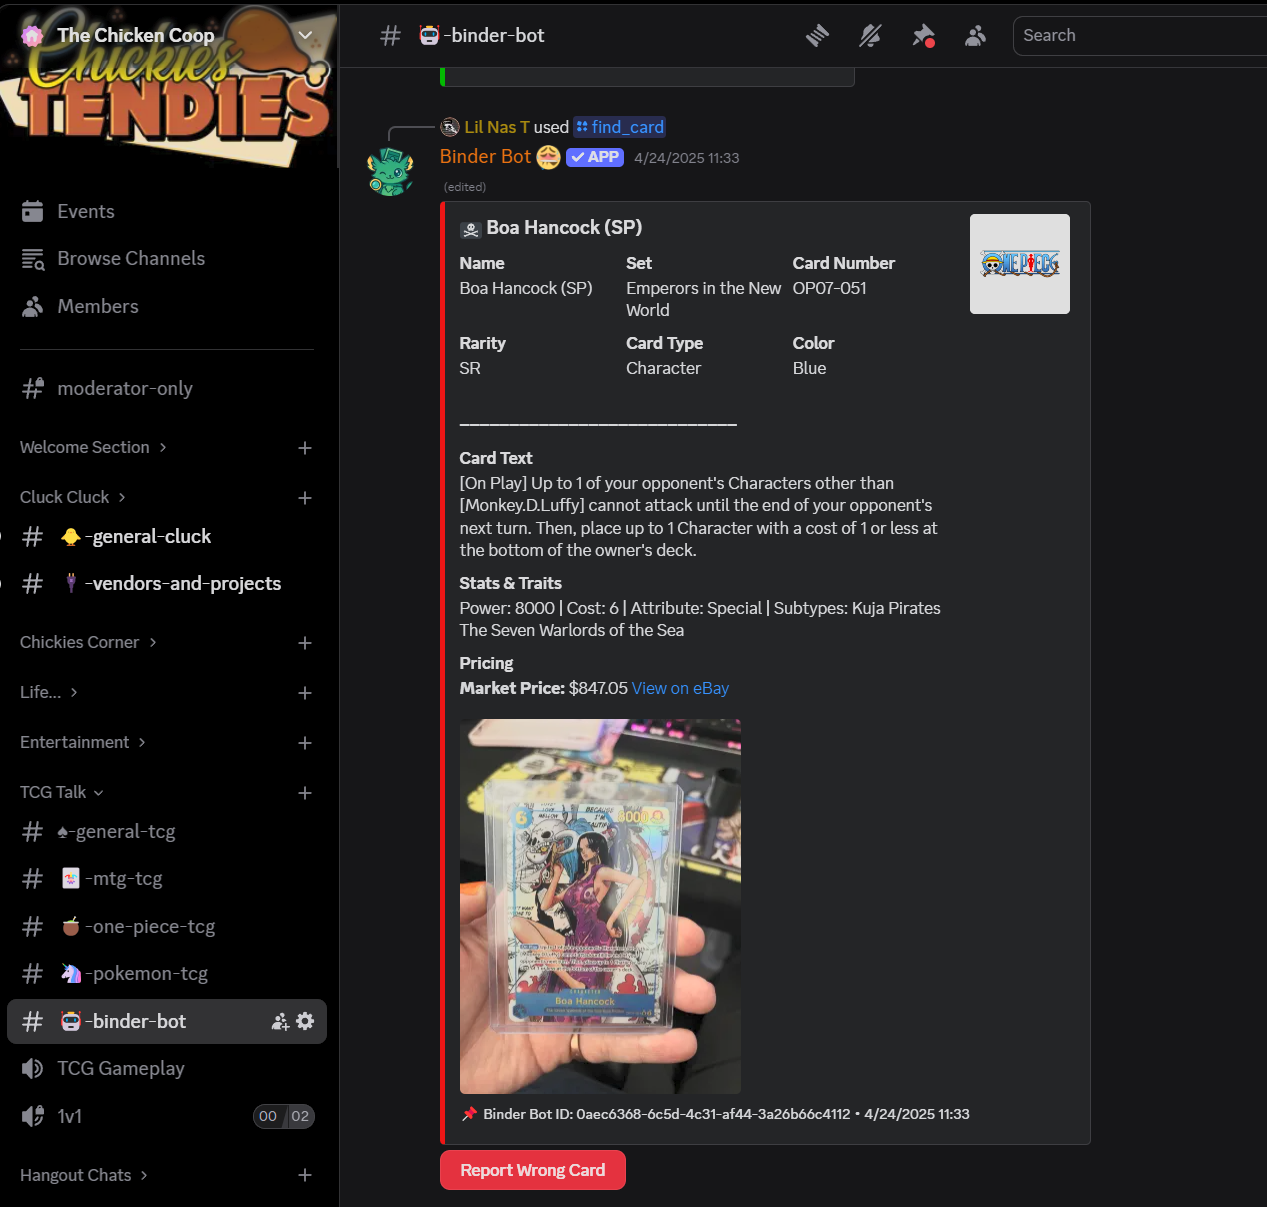
Task: Click the One Piece logo thumbnail
Action: (1020, 264)
